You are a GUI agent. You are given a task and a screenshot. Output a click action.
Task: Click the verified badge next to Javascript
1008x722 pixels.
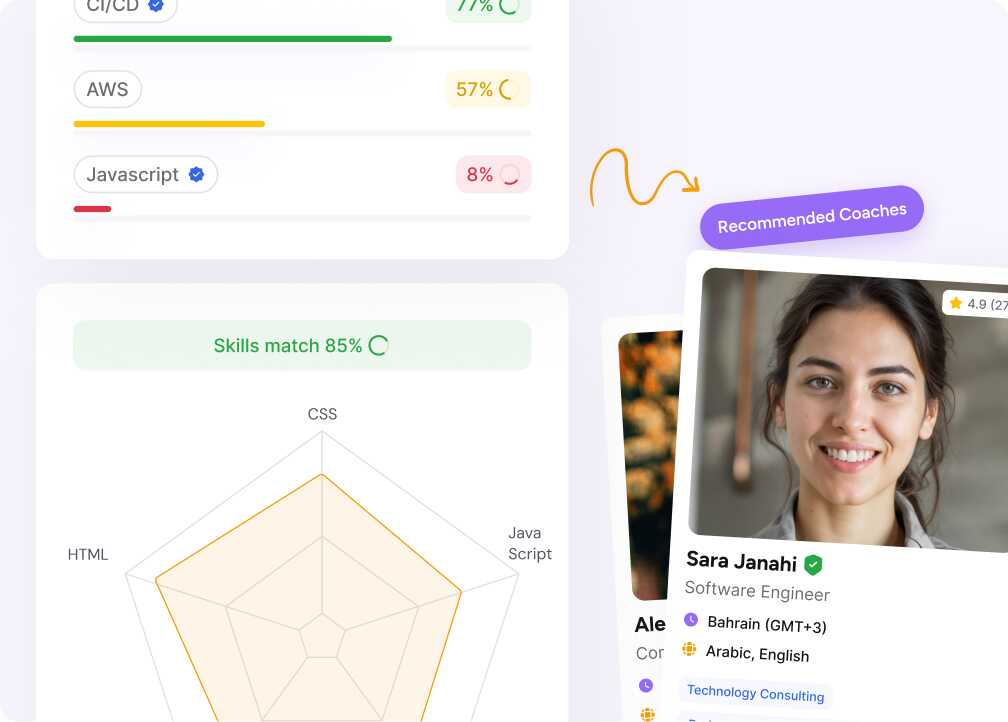196,174
